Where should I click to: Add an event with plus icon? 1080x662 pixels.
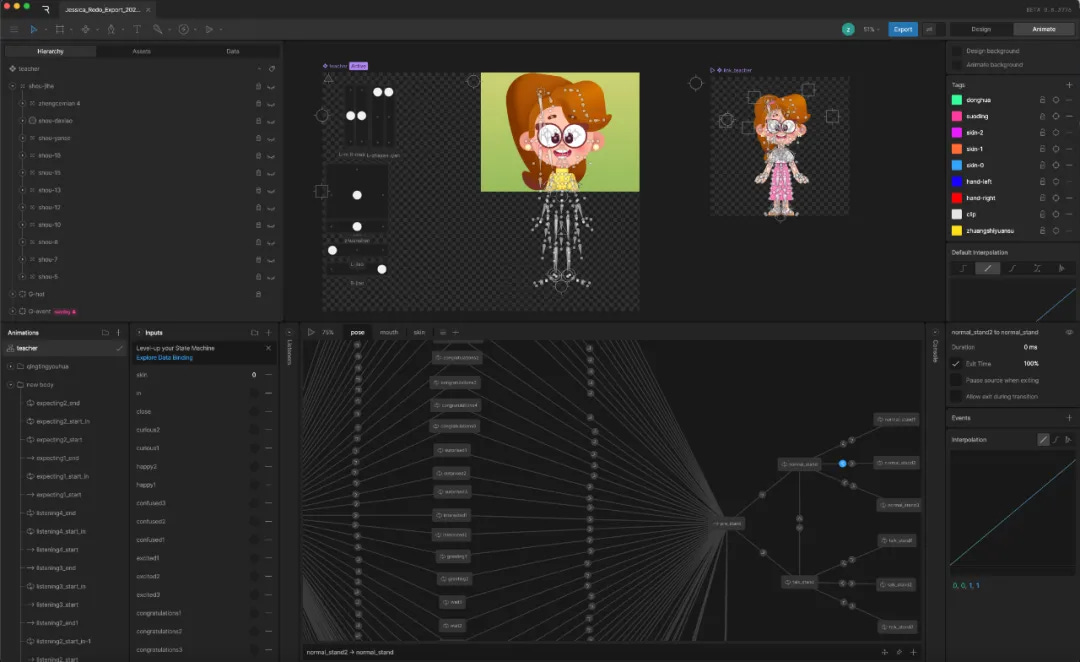tap(1069, 417)
